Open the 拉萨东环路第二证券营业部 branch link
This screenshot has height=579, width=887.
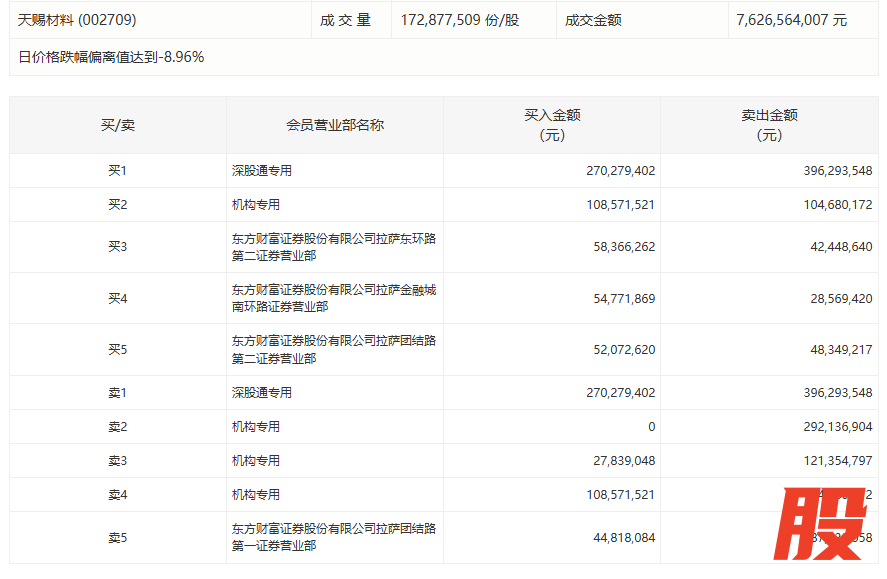coord(333,247)
